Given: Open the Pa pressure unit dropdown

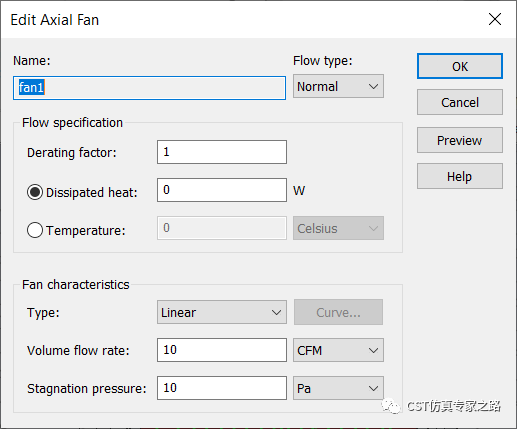Looking at the screenshot, I should click(338, 388).
